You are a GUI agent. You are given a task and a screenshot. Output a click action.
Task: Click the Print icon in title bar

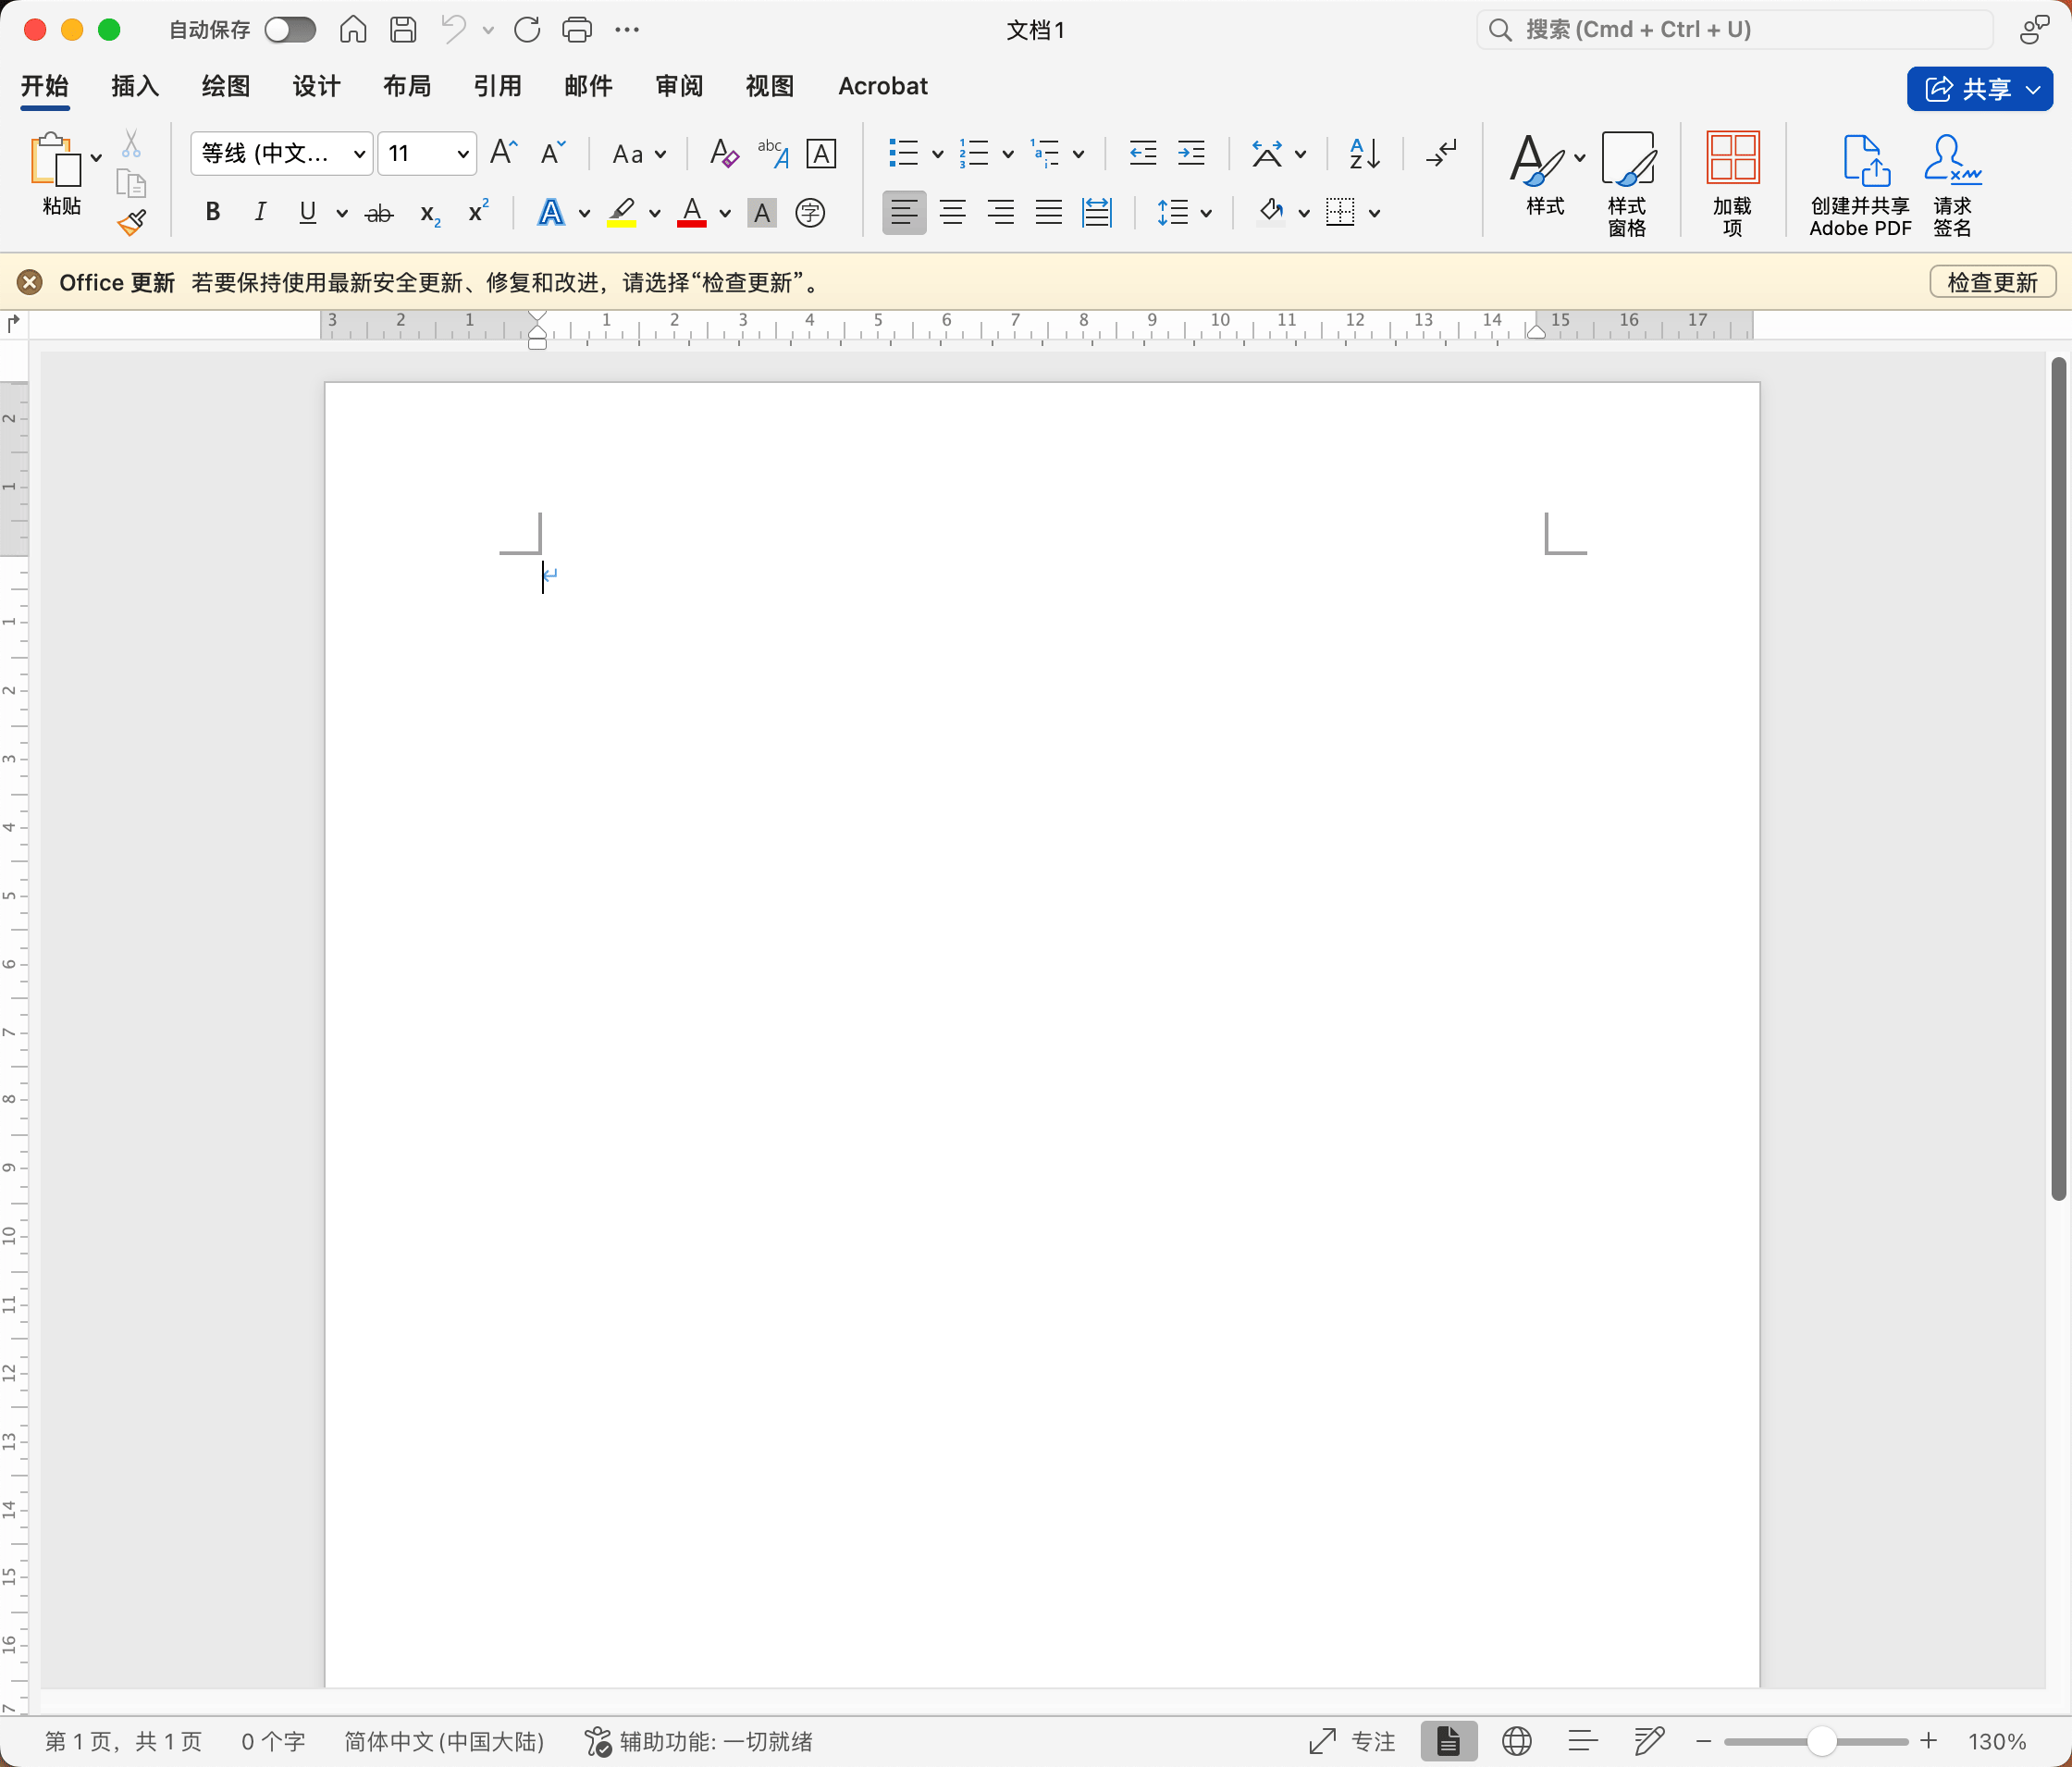577,30
